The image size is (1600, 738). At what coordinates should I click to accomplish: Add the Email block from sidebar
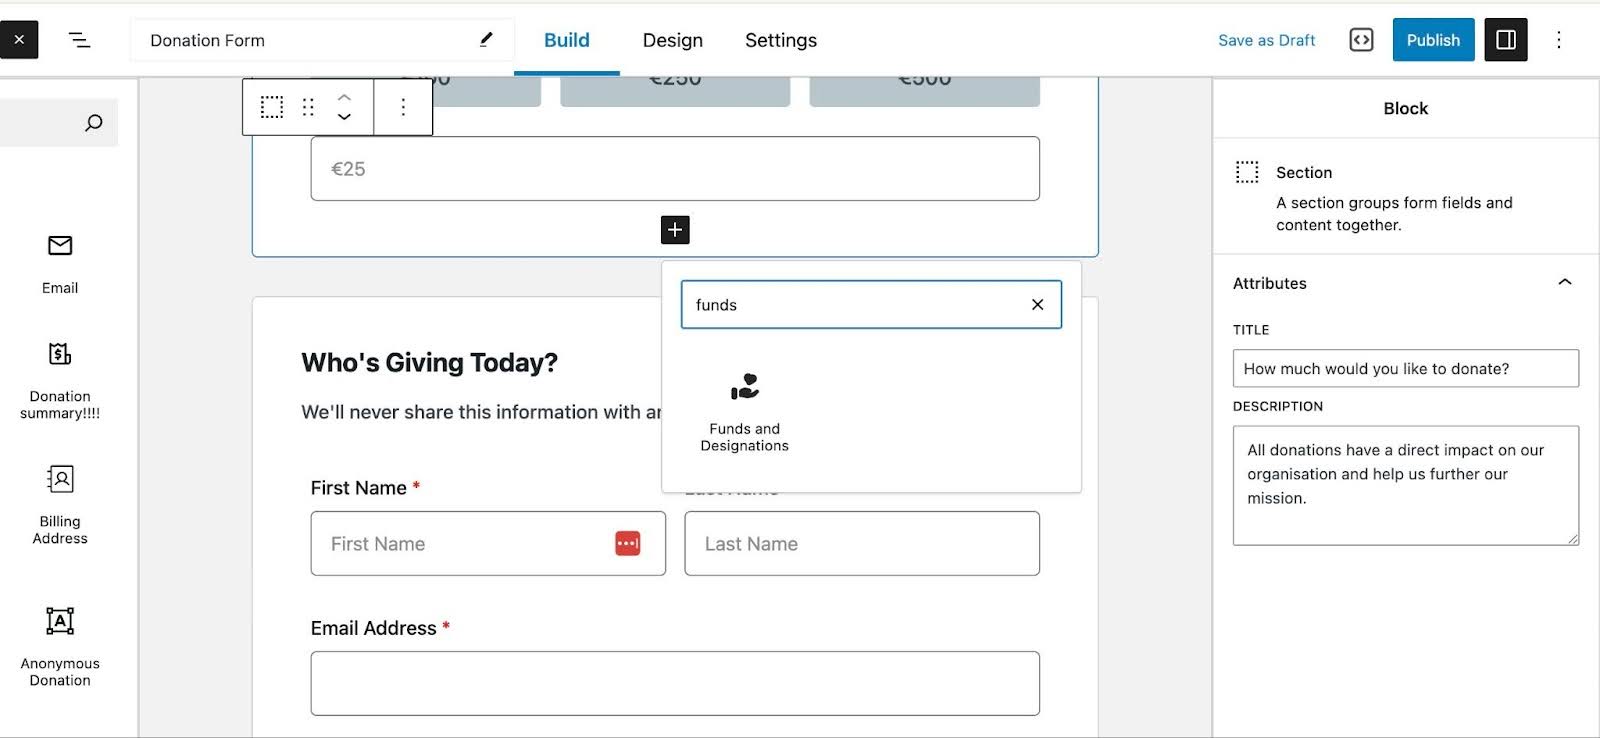click(60, 263)
